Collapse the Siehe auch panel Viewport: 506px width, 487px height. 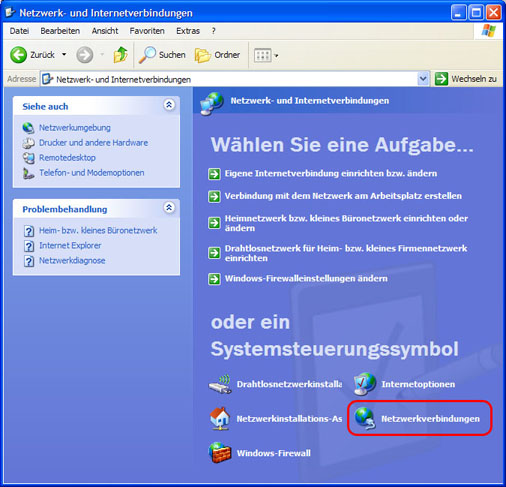click(x=169, y=105)
